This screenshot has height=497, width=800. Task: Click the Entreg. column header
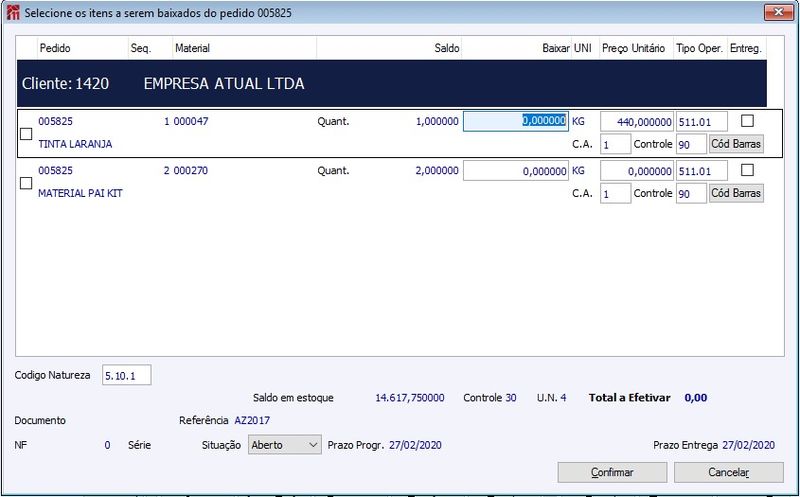tap(745, 48)
